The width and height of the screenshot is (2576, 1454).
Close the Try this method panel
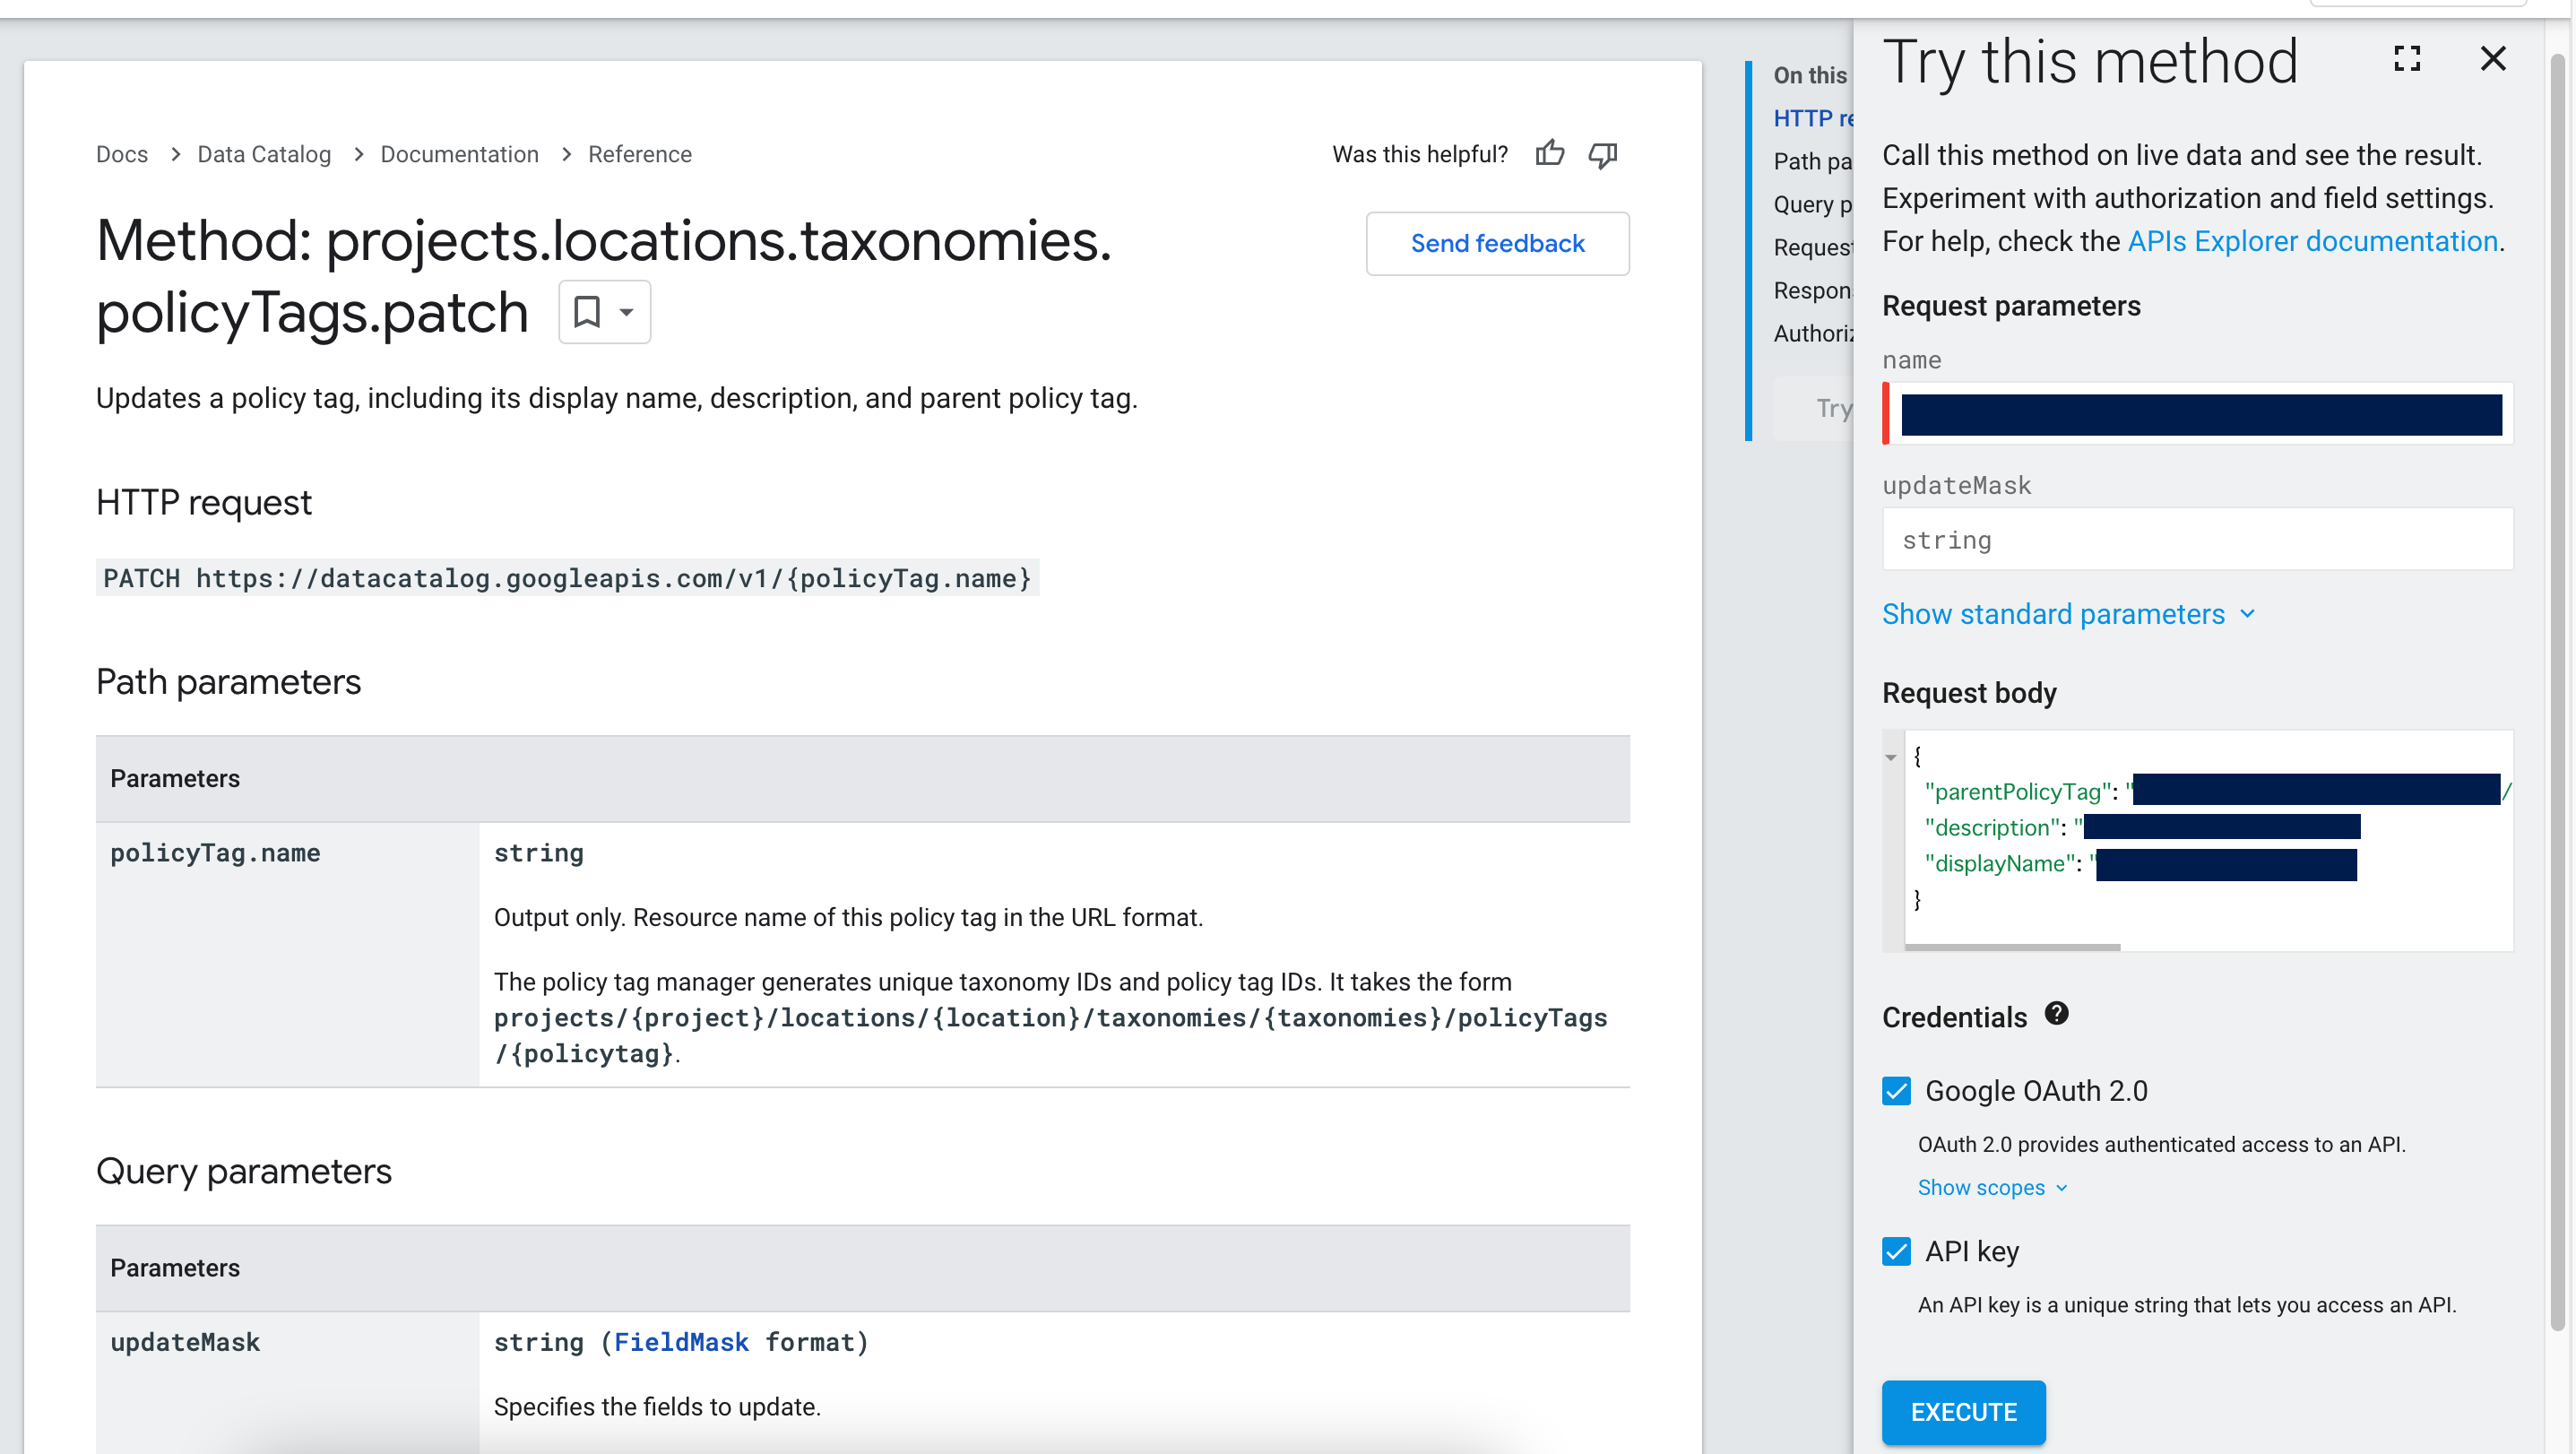point(2492,59)
